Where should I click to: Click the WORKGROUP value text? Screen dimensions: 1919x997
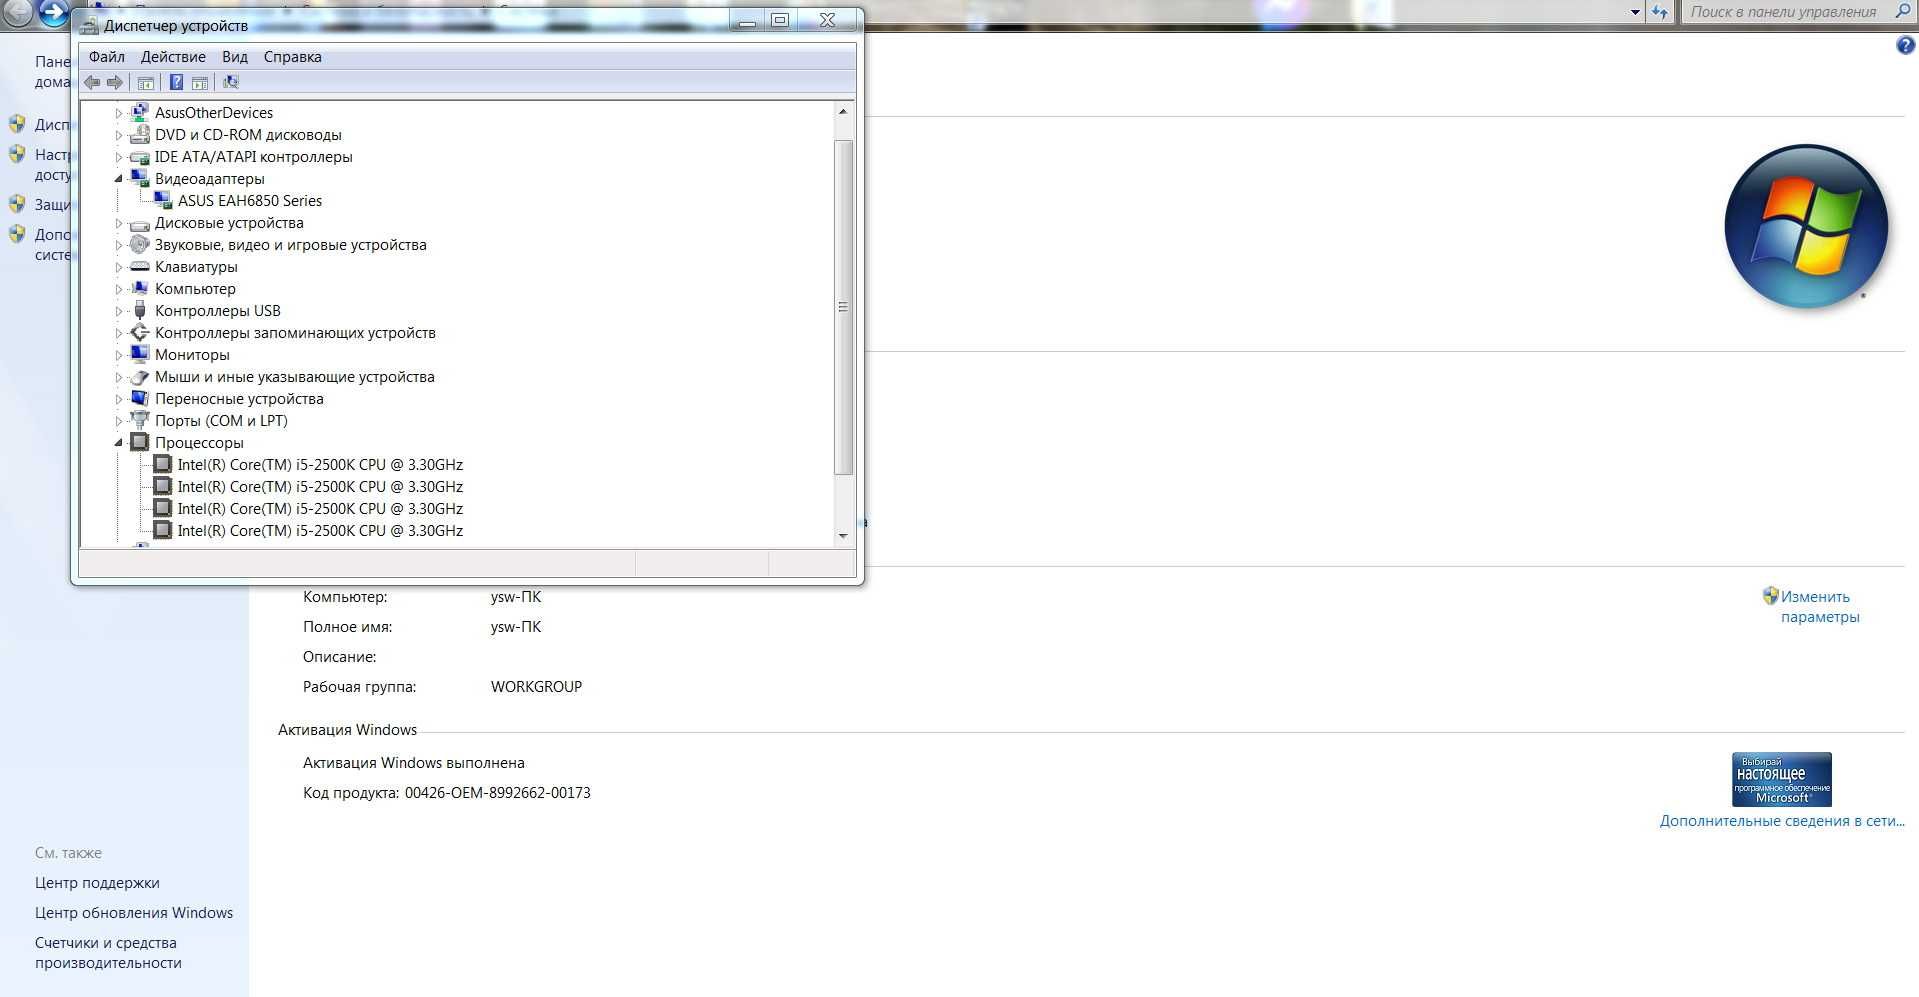(x=536, y=687)
